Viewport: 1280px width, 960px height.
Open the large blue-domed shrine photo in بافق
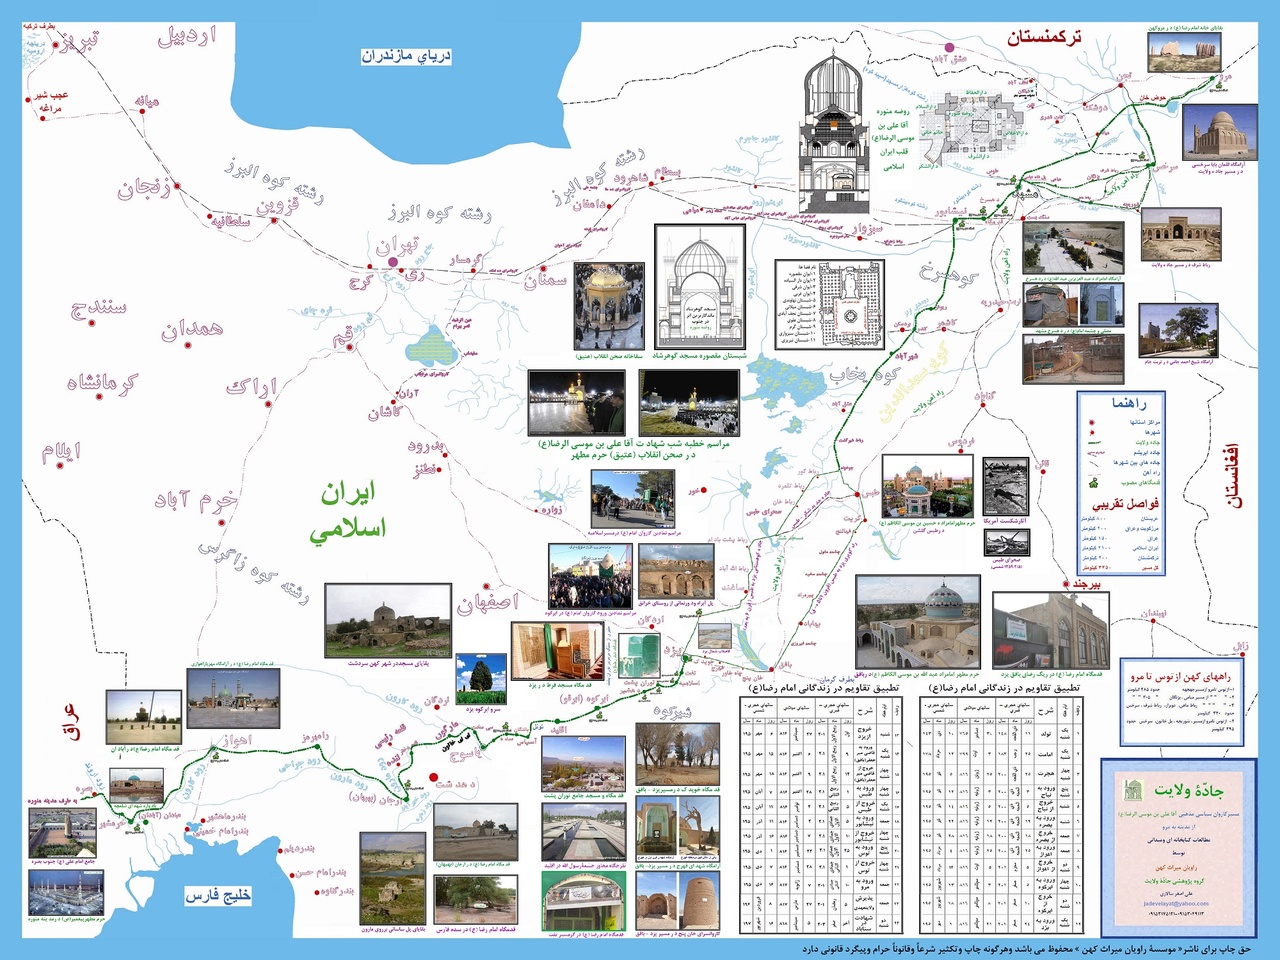pos(917,620)
